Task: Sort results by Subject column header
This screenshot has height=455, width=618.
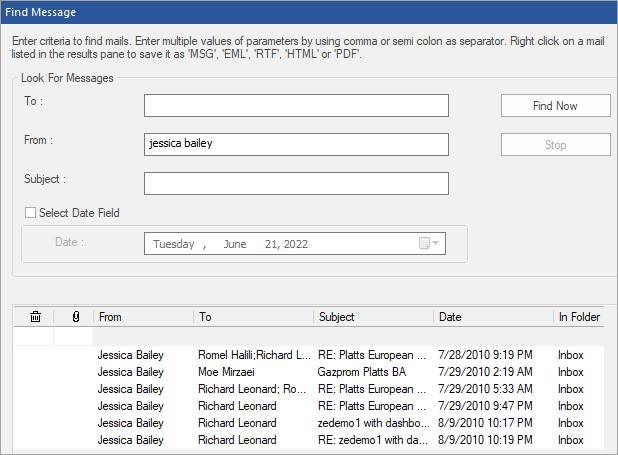Action: [373, 317]
